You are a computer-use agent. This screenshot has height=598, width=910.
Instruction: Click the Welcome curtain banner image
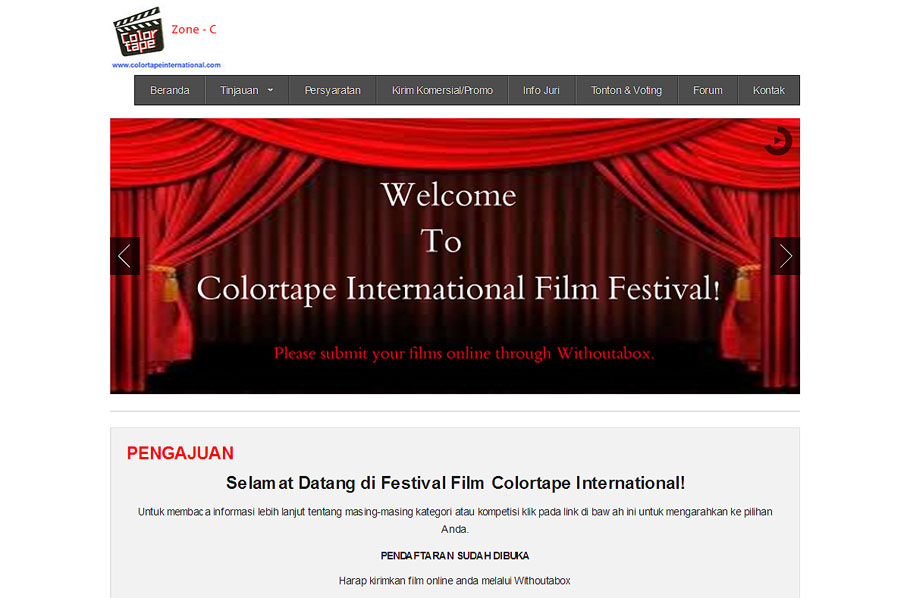pyautogui.click(x=455, y=256)
